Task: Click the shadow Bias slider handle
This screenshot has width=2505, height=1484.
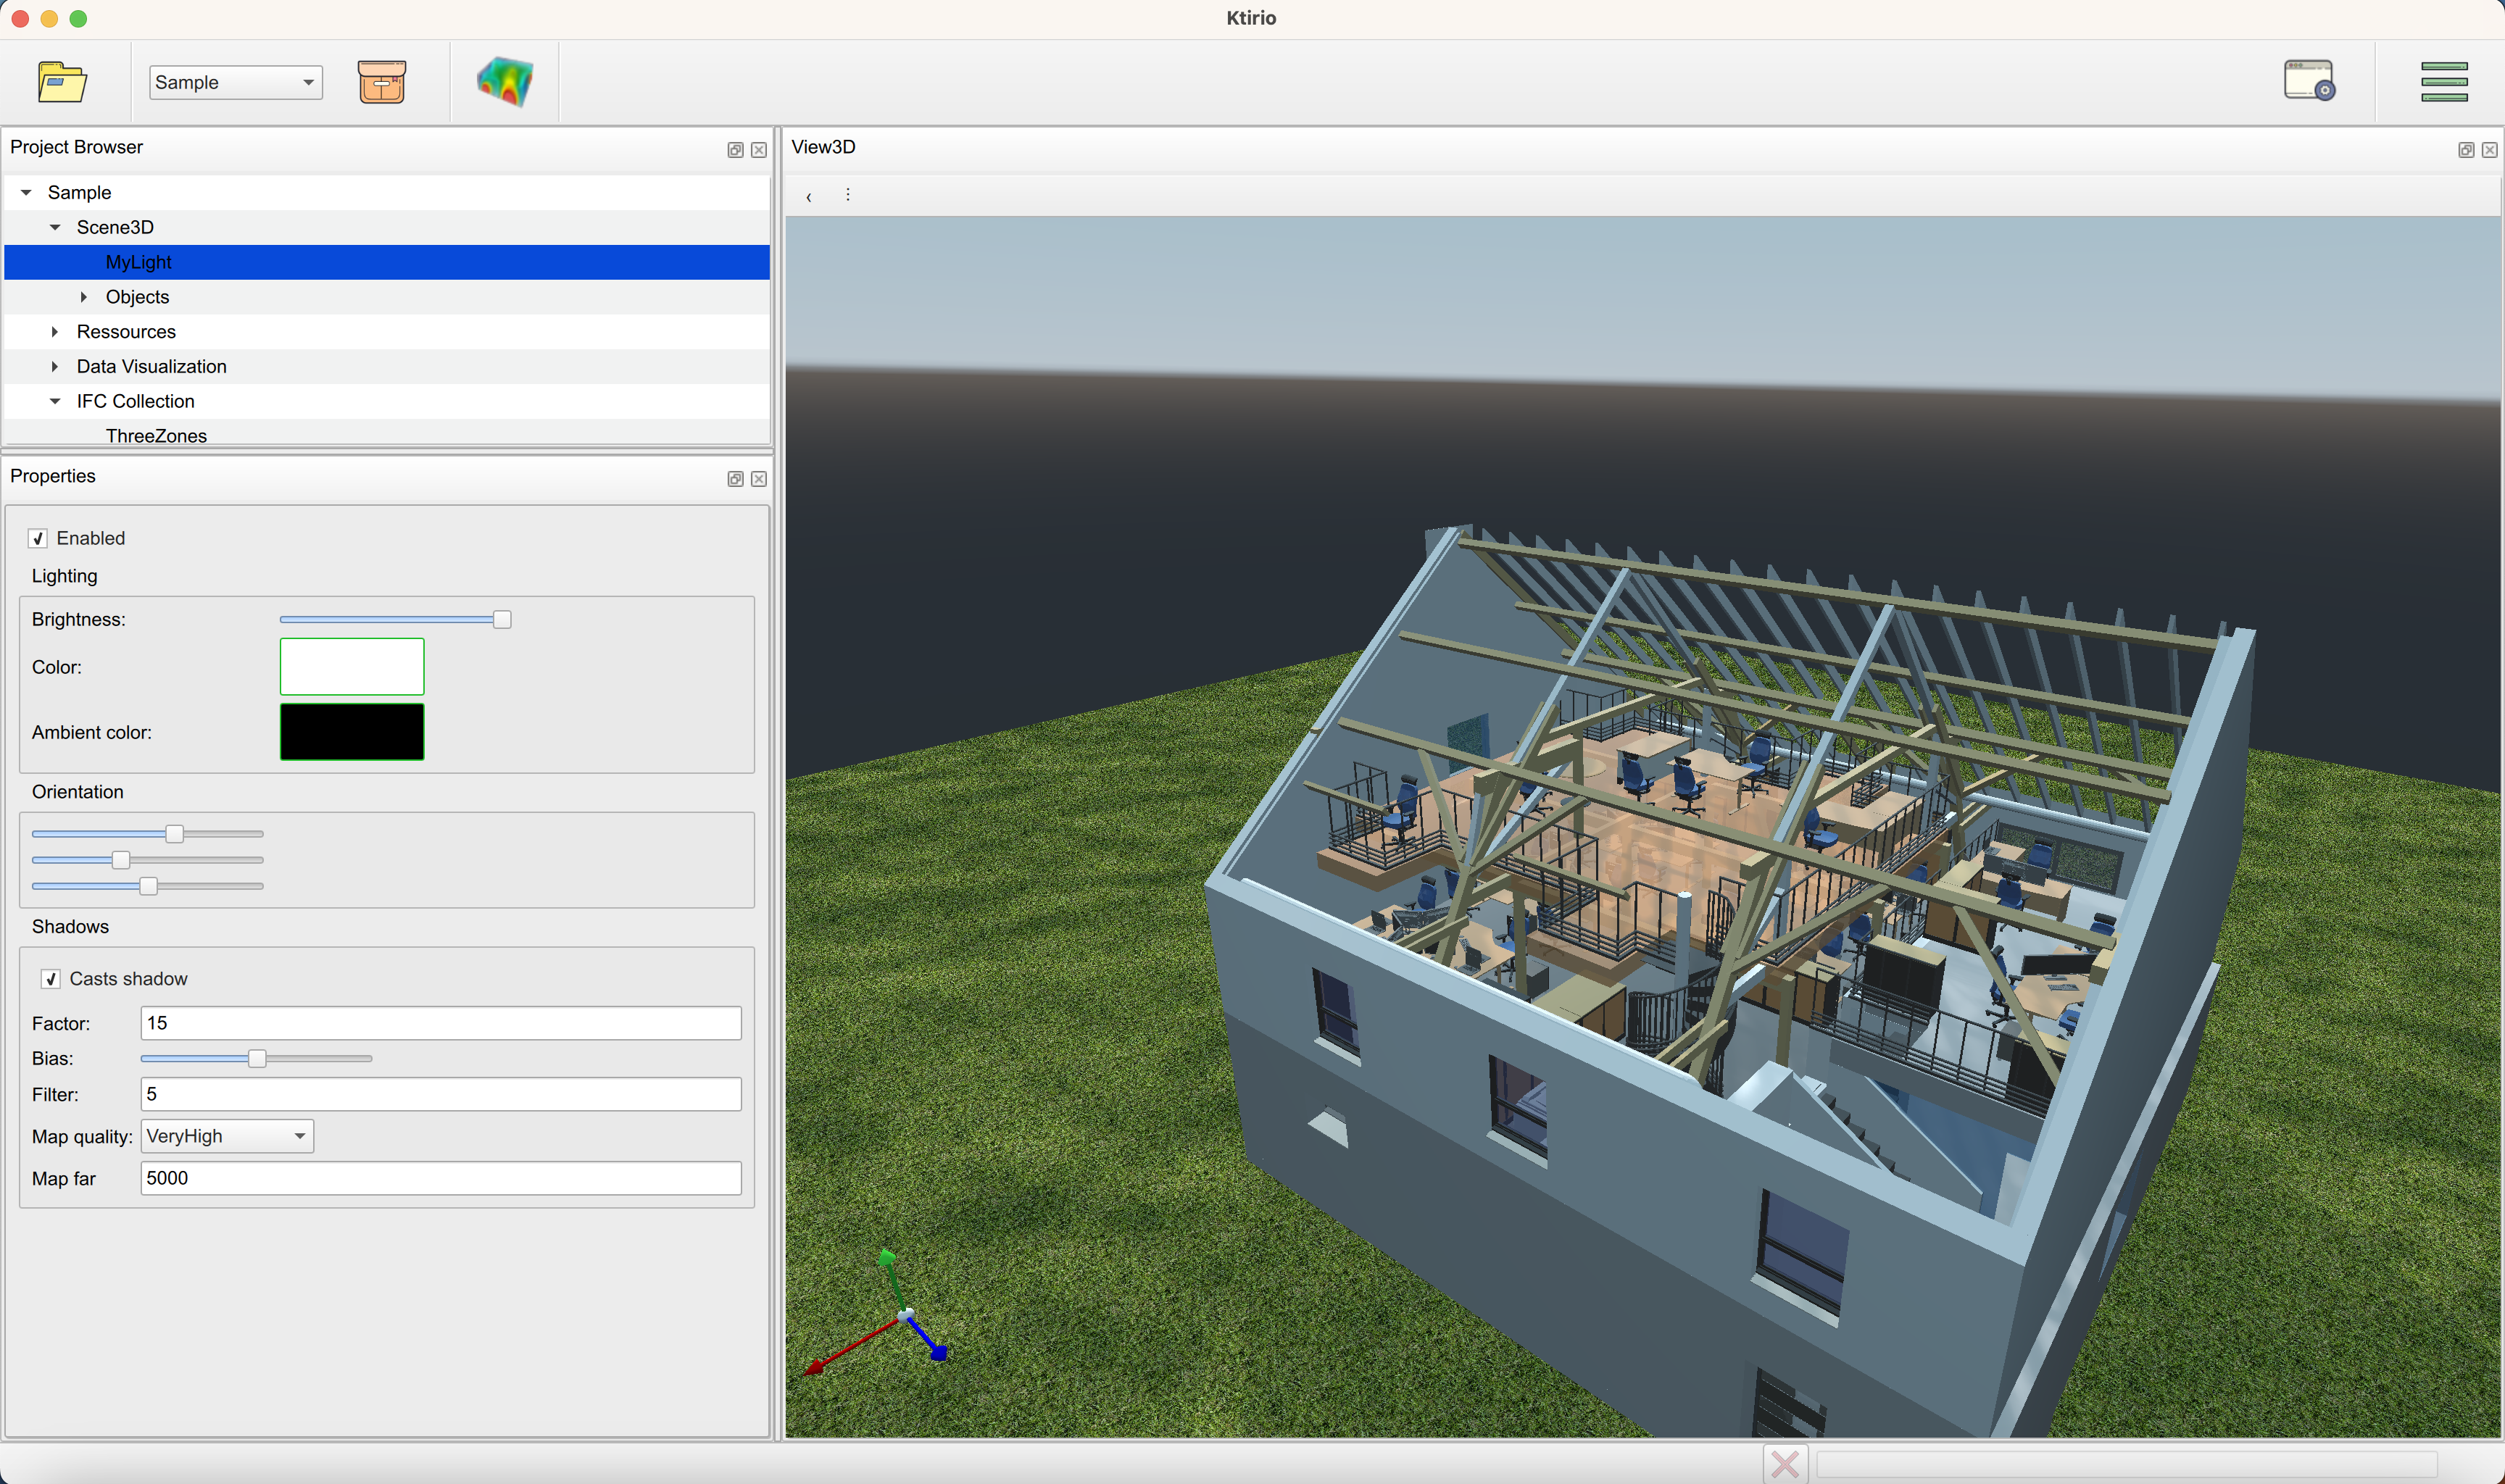Action: [257, 1058]
